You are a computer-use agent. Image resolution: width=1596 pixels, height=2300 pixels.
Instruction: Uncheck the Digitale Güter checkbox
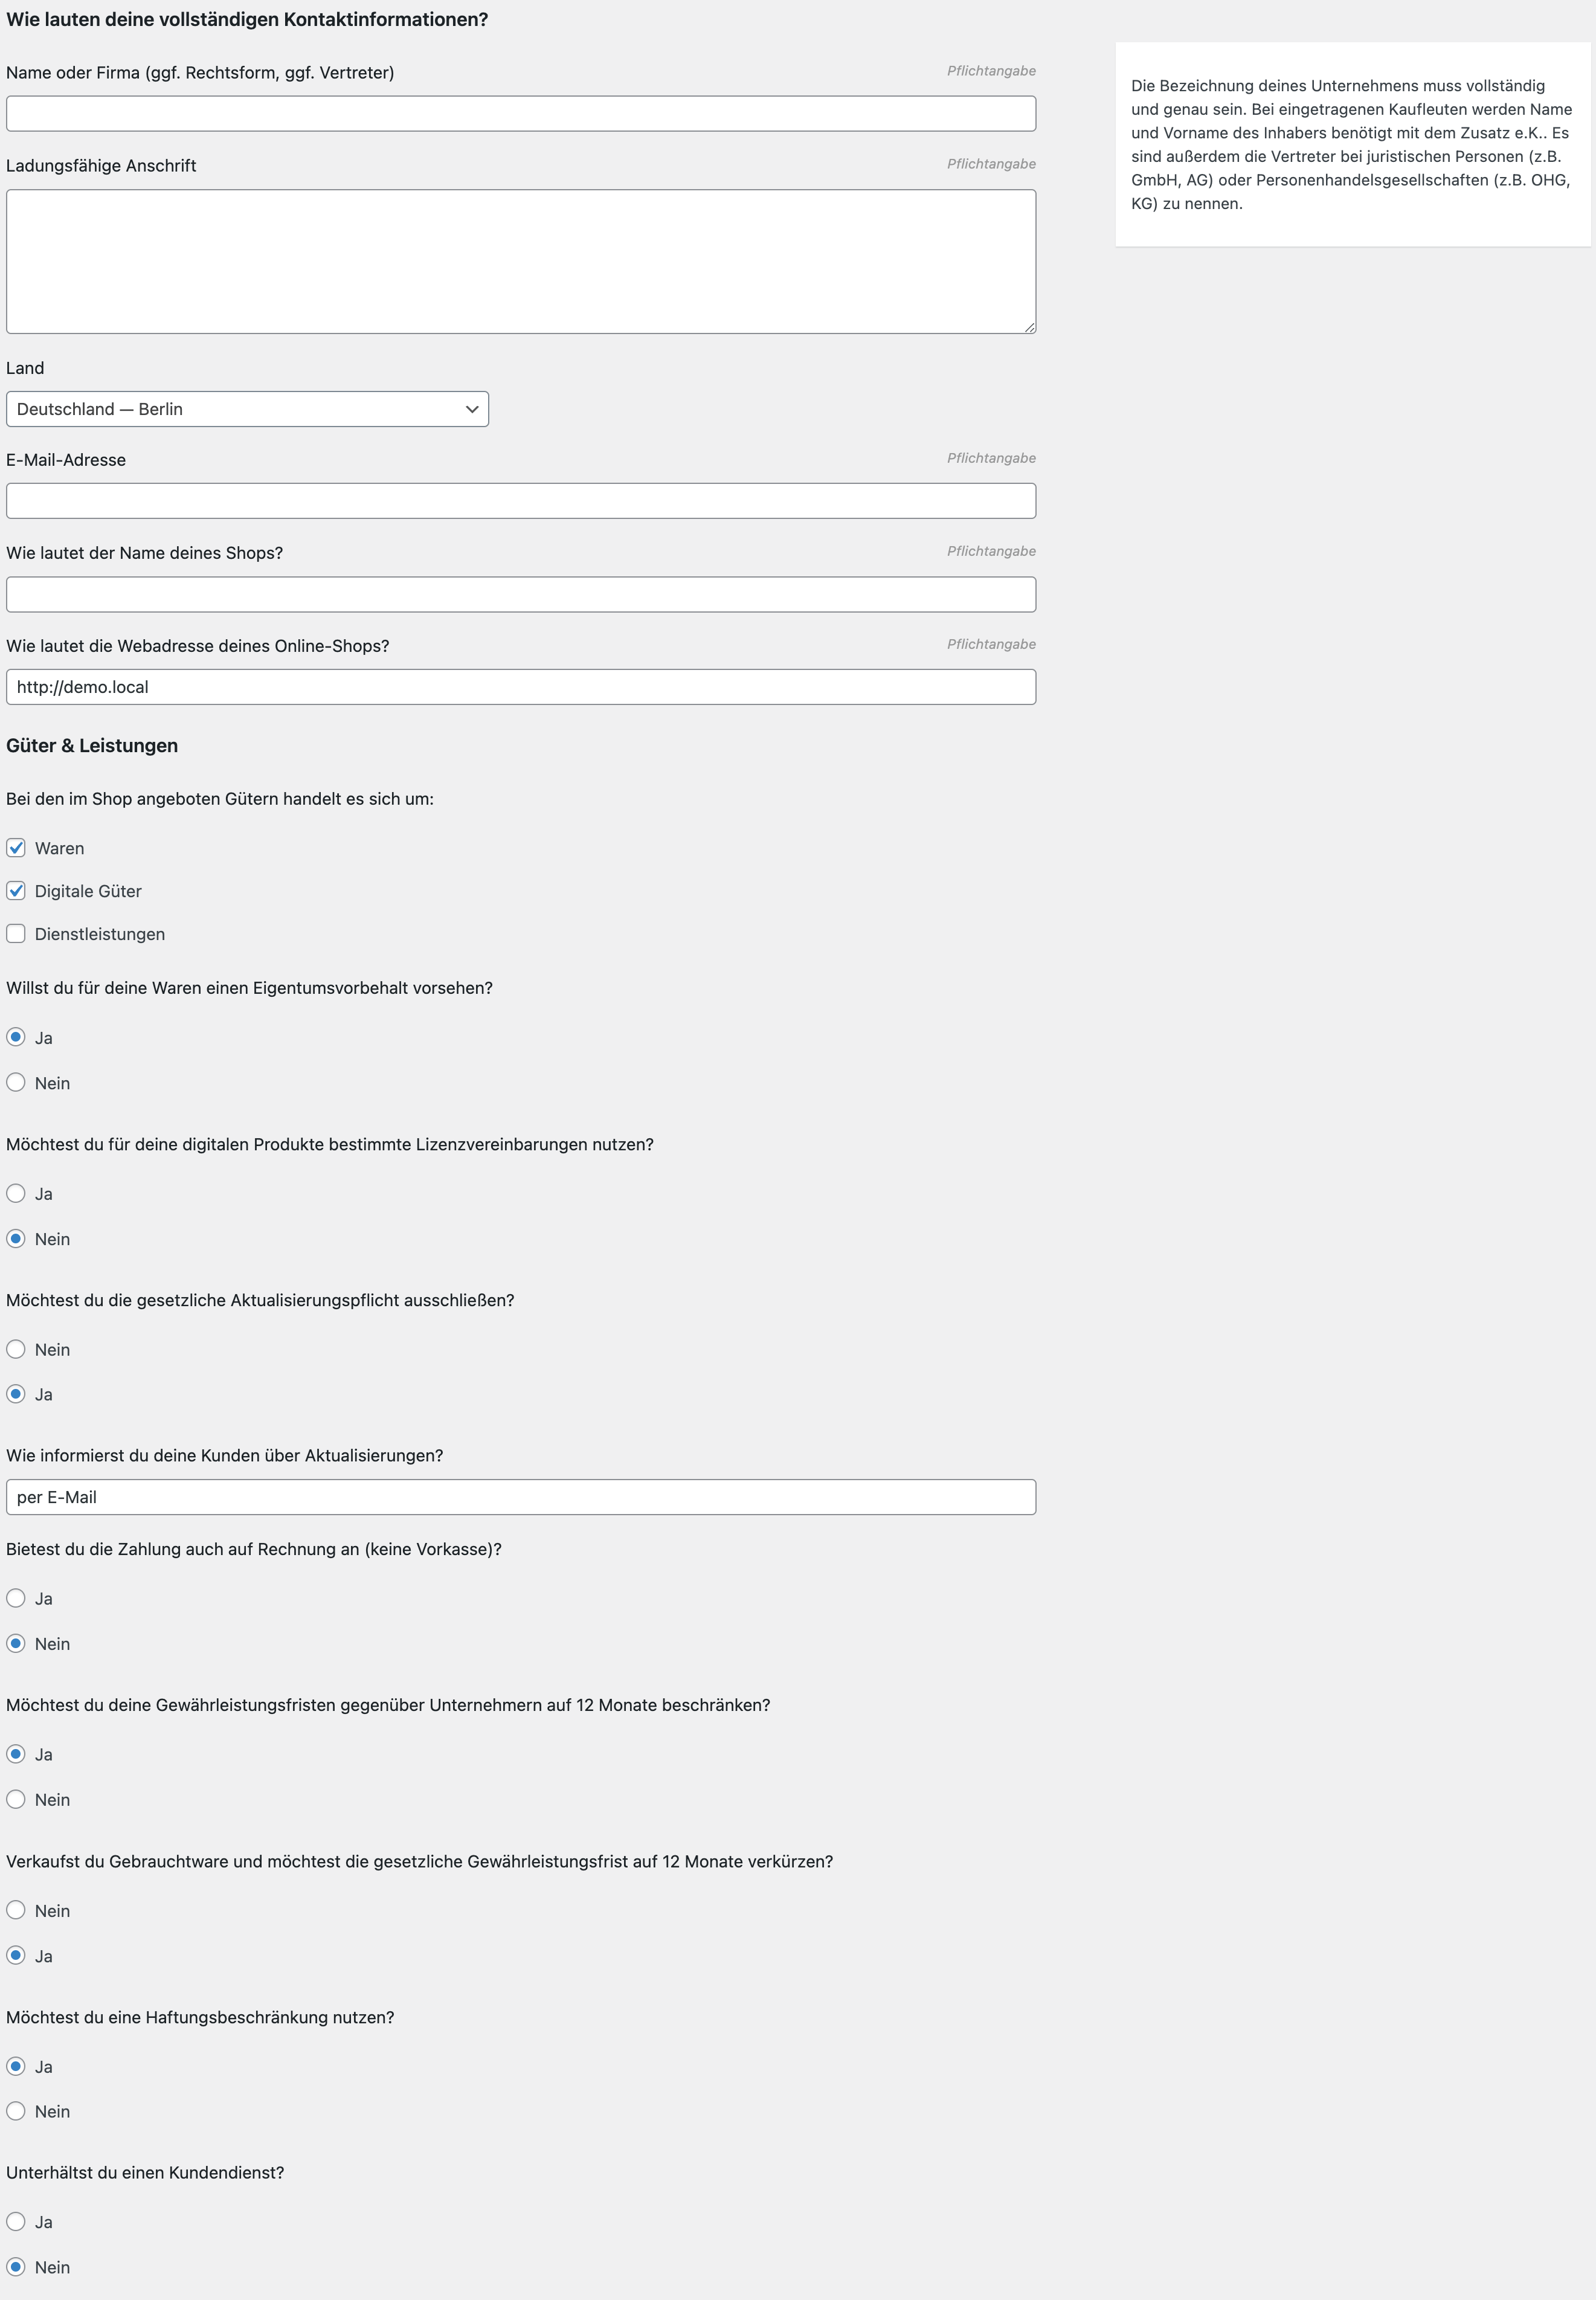[x=16, y=891]
